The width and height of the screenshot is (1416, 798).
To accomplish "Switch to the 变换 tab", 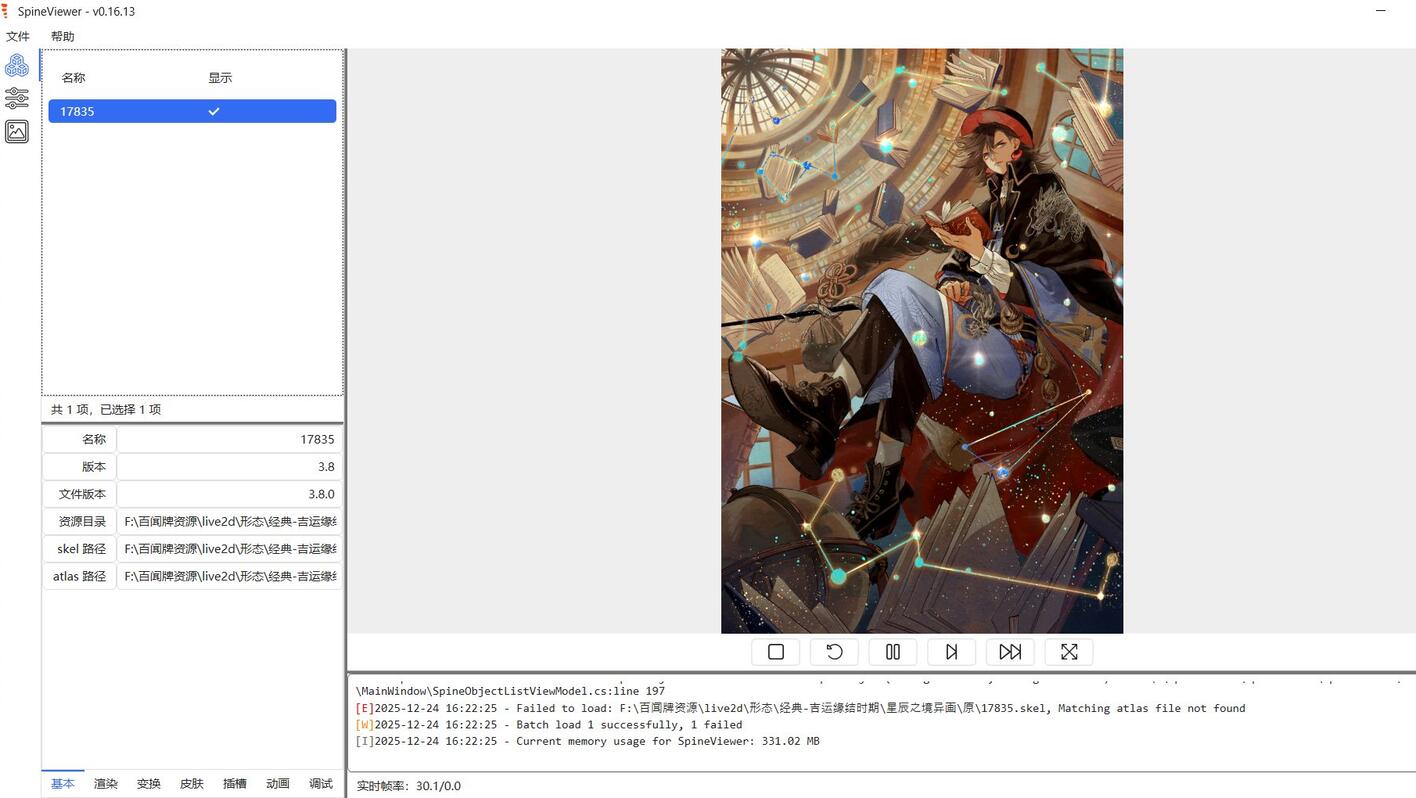I will [x=149, y=784].
